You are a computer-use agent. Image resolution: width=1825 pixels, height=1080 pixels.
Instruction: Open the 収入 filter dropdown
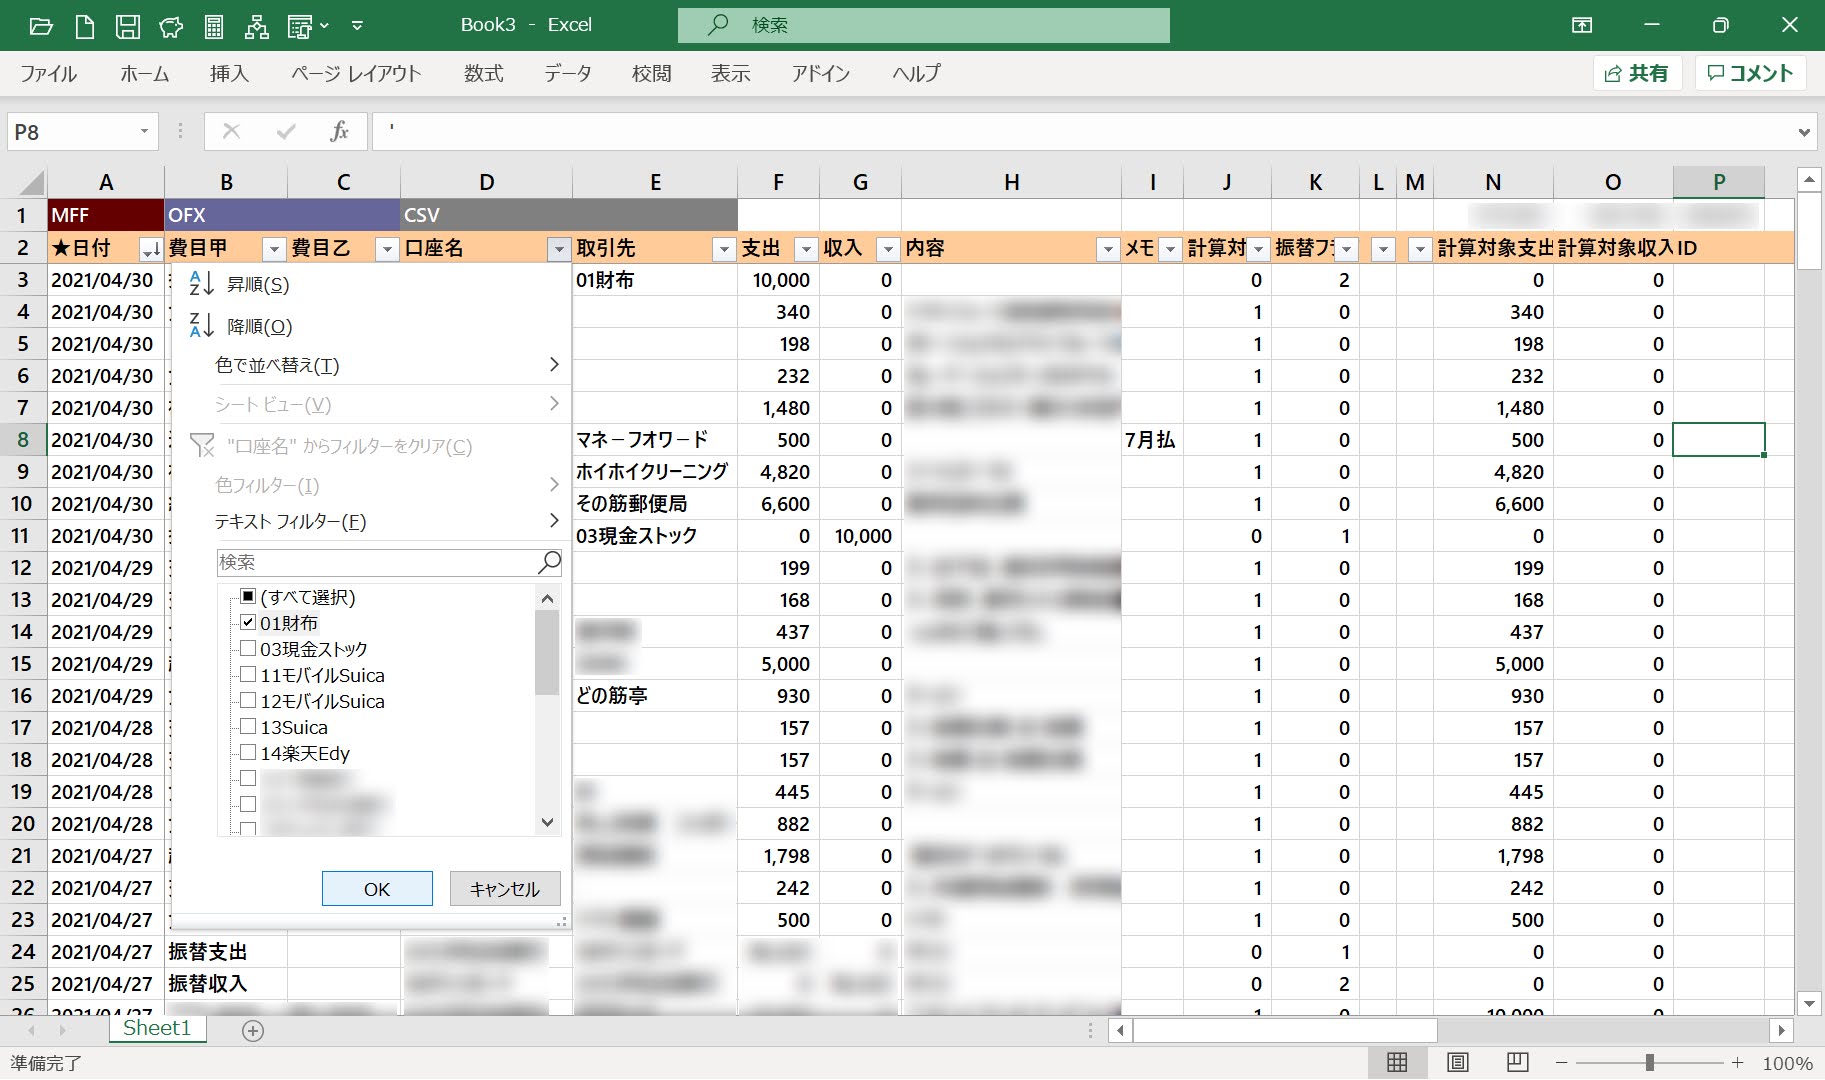point(888,249)
